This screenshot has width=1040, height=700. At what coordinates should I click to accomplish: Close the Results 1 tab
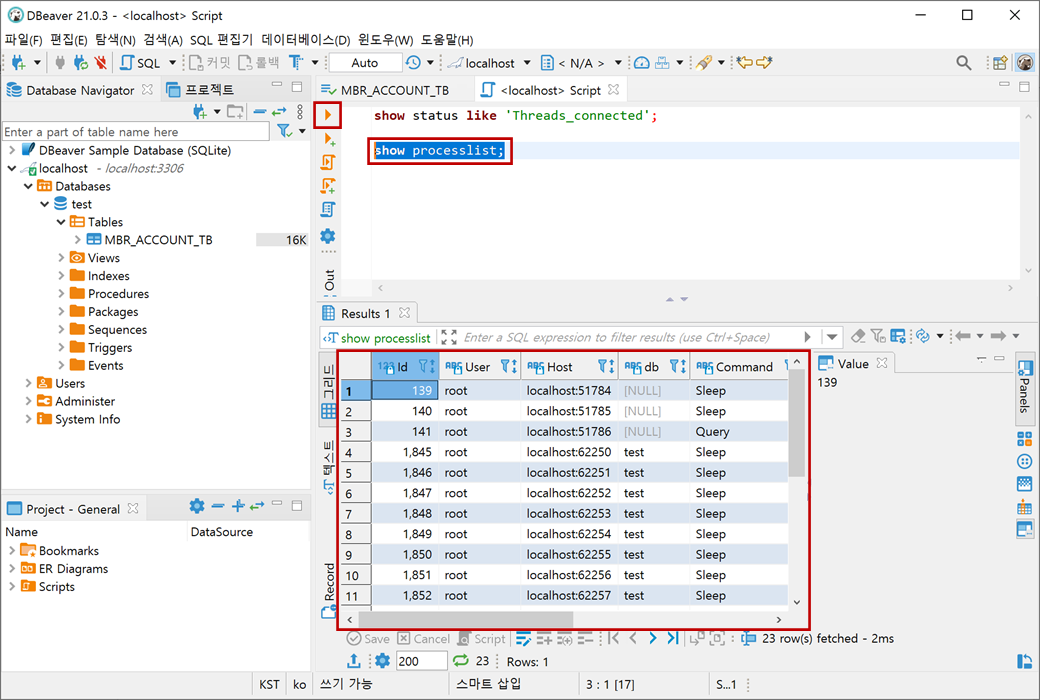click(x=405, y=313)
